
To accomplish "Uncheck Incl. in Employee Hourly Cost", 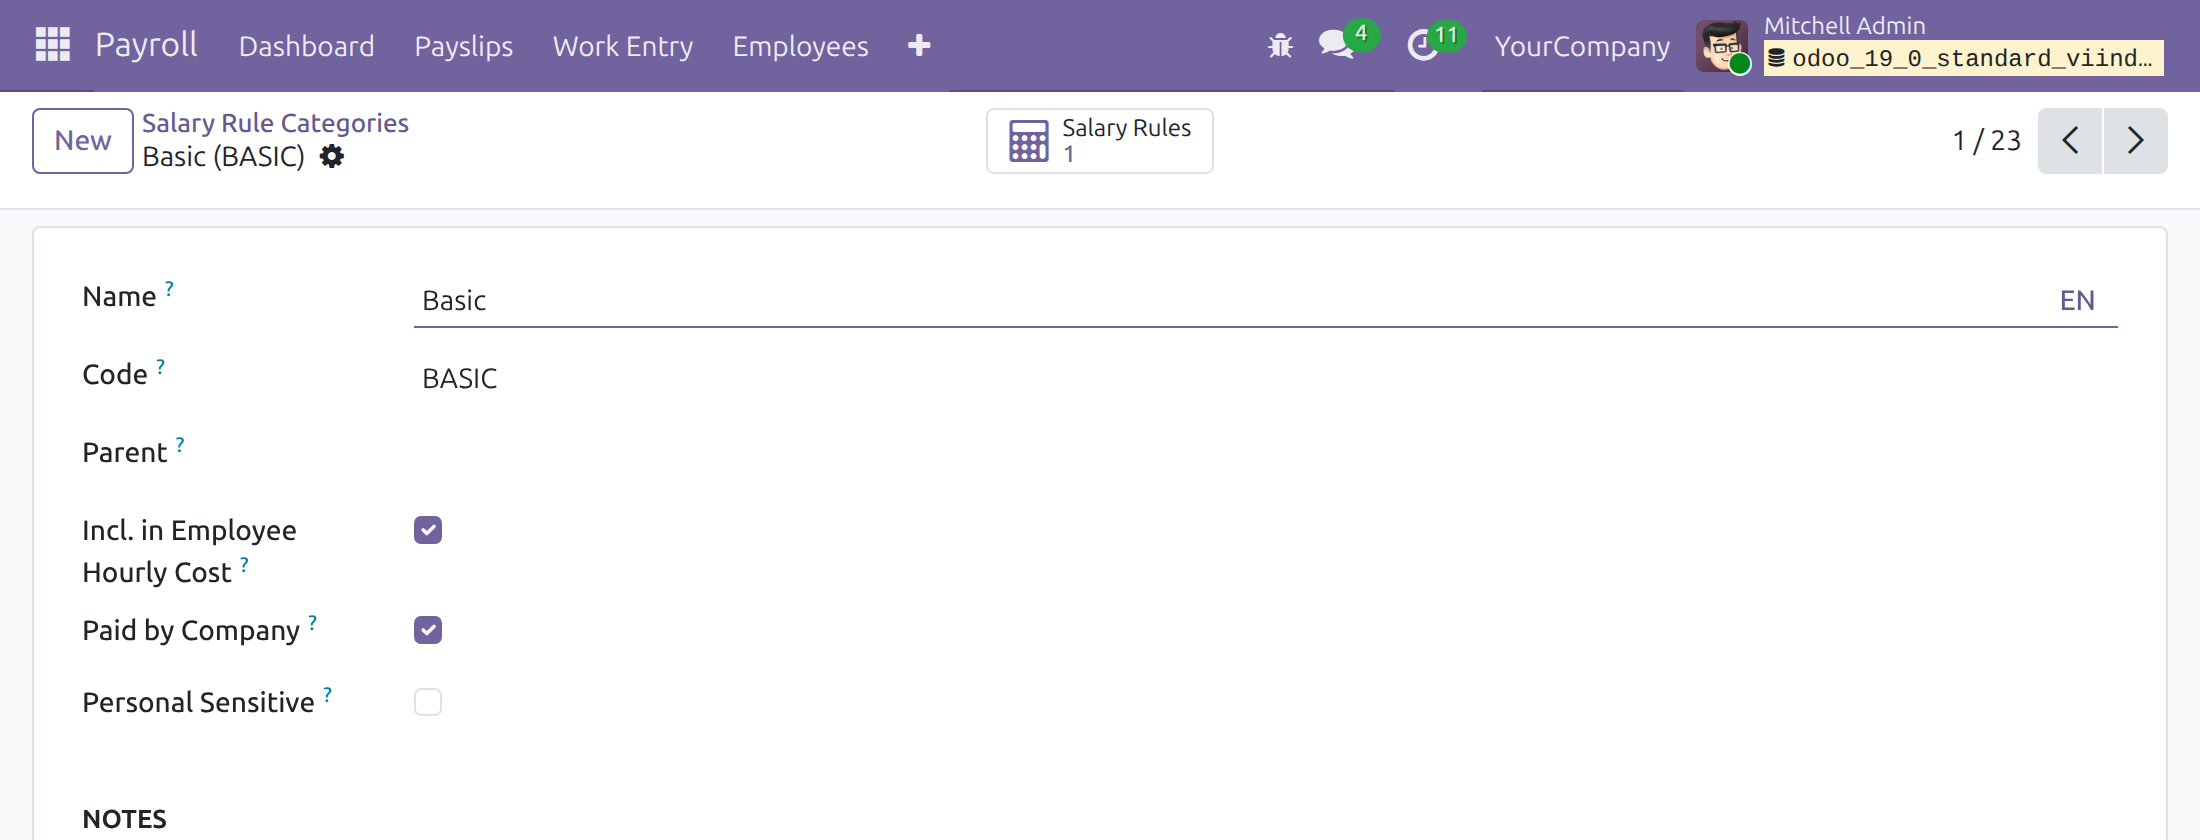I will 428,530.
